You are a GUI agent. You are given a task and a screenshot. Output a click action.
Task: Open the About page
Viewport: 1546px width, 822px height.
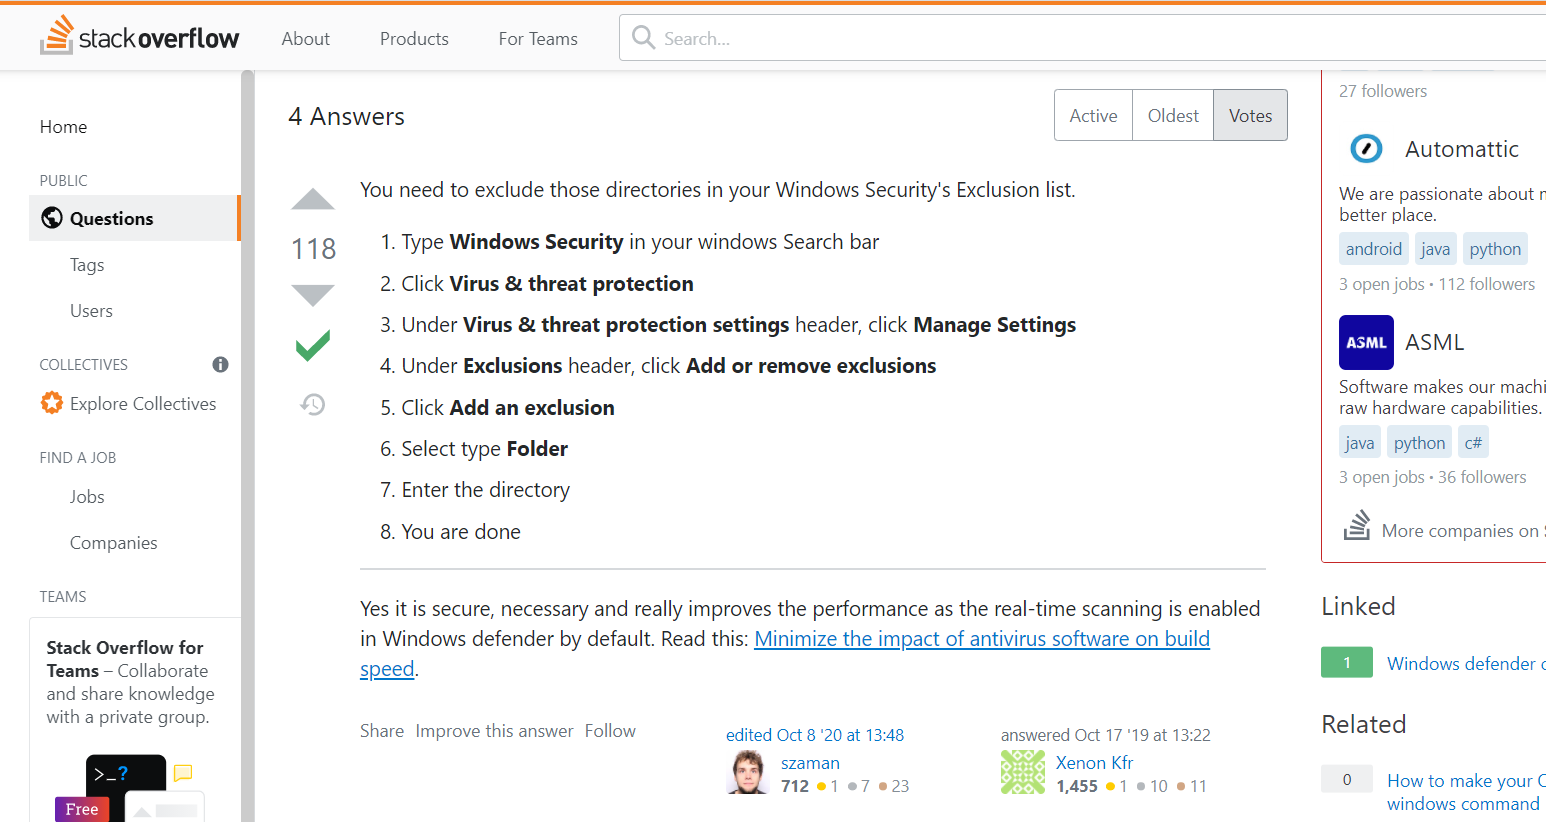click(305, 38)
